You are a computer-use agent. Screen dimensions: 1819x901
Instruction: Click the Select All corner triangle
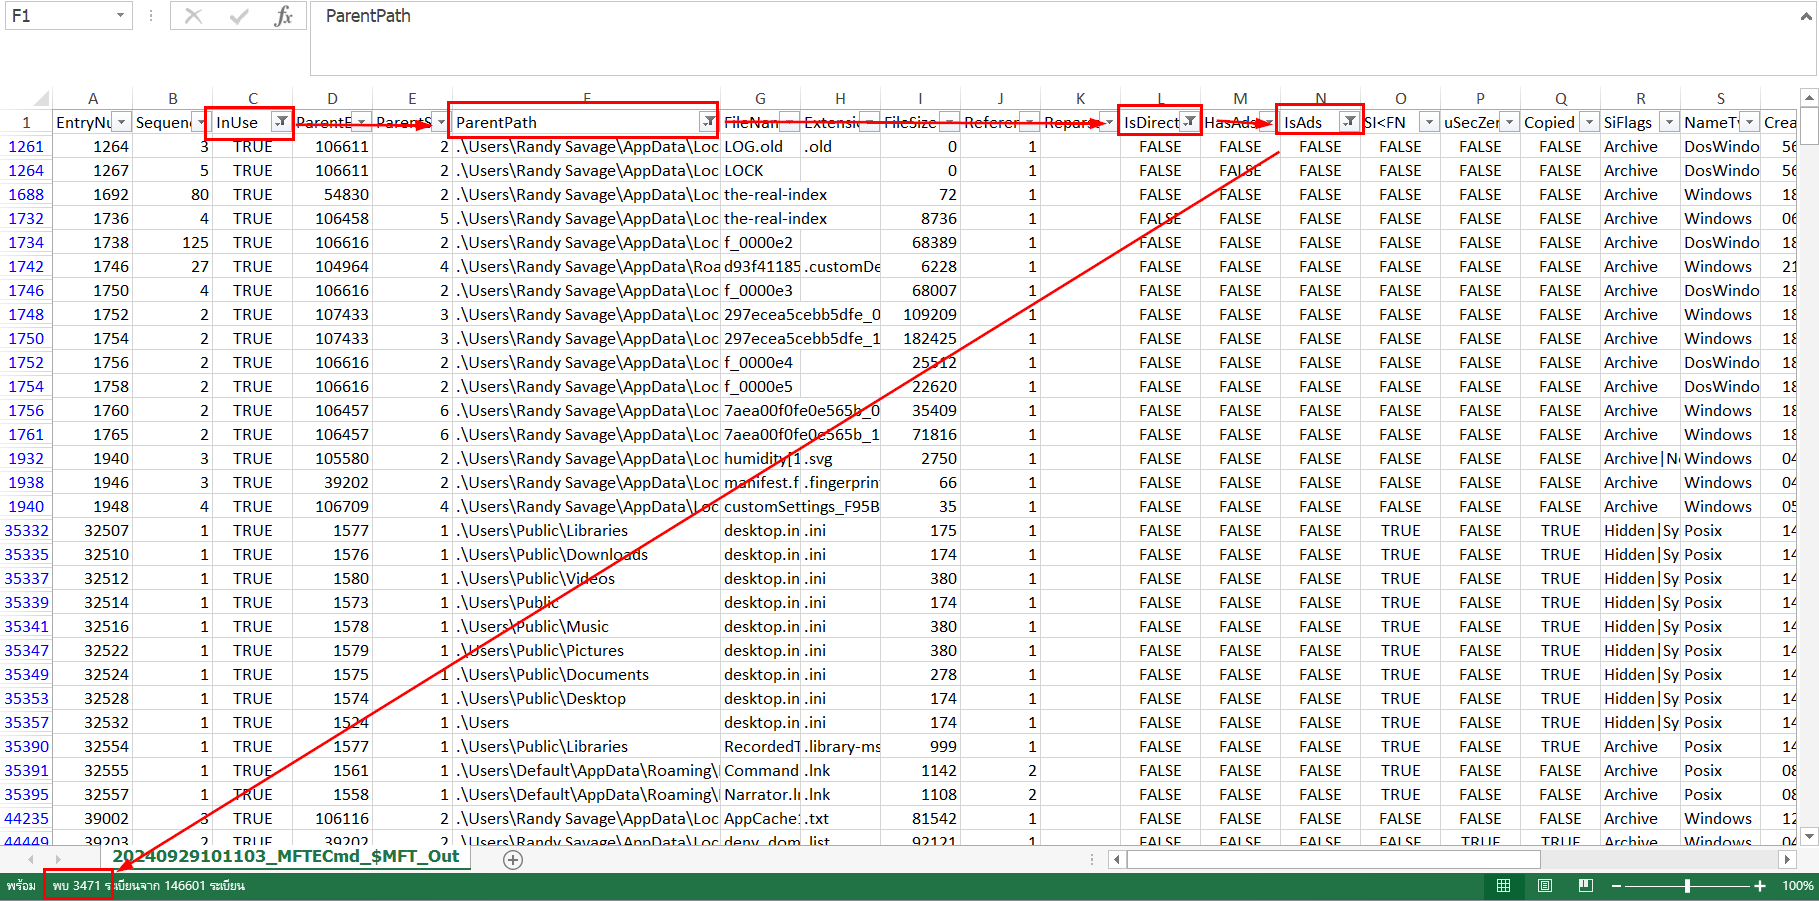(40, 99)
